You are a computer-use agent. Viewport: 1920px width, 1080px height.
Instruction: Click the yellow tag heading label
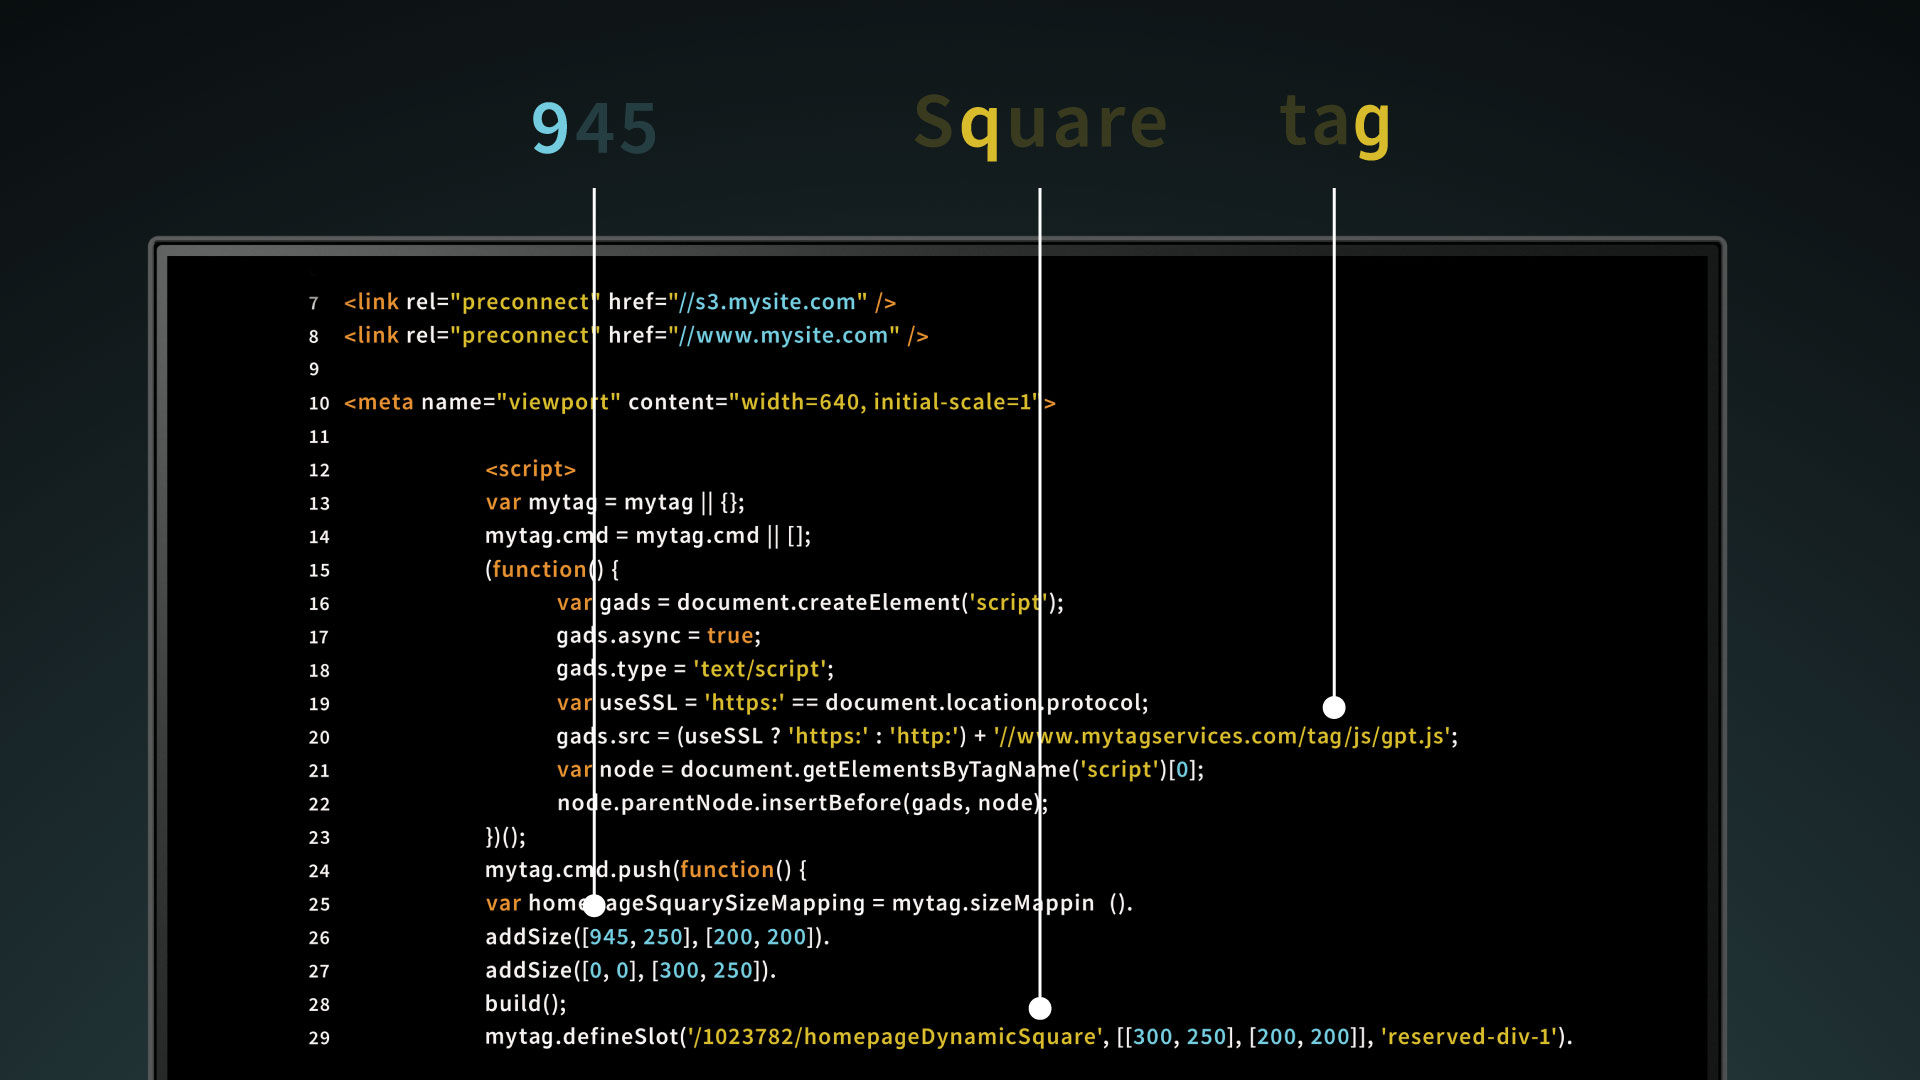click(x=1335, y=122)
